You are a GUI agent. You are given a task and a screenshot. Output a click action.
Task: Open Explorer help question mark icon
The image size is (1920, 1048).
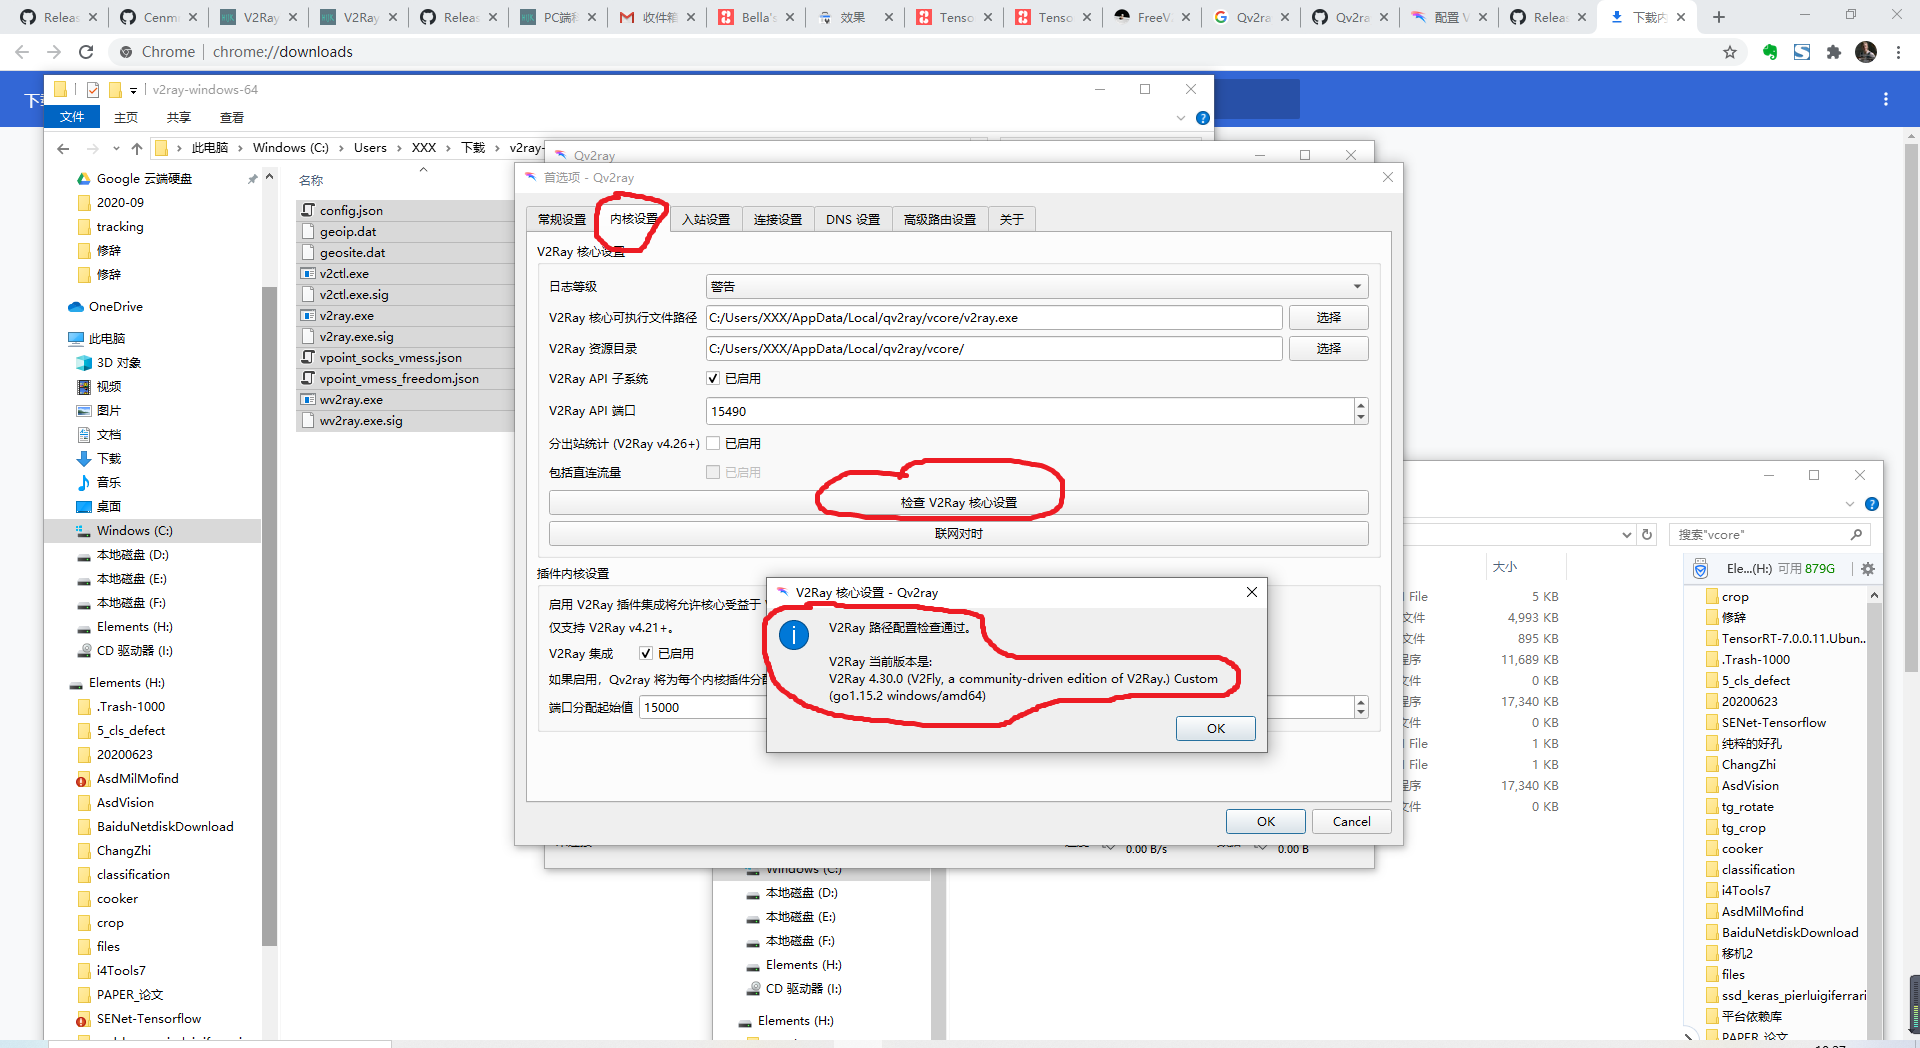pos(1203,118)
